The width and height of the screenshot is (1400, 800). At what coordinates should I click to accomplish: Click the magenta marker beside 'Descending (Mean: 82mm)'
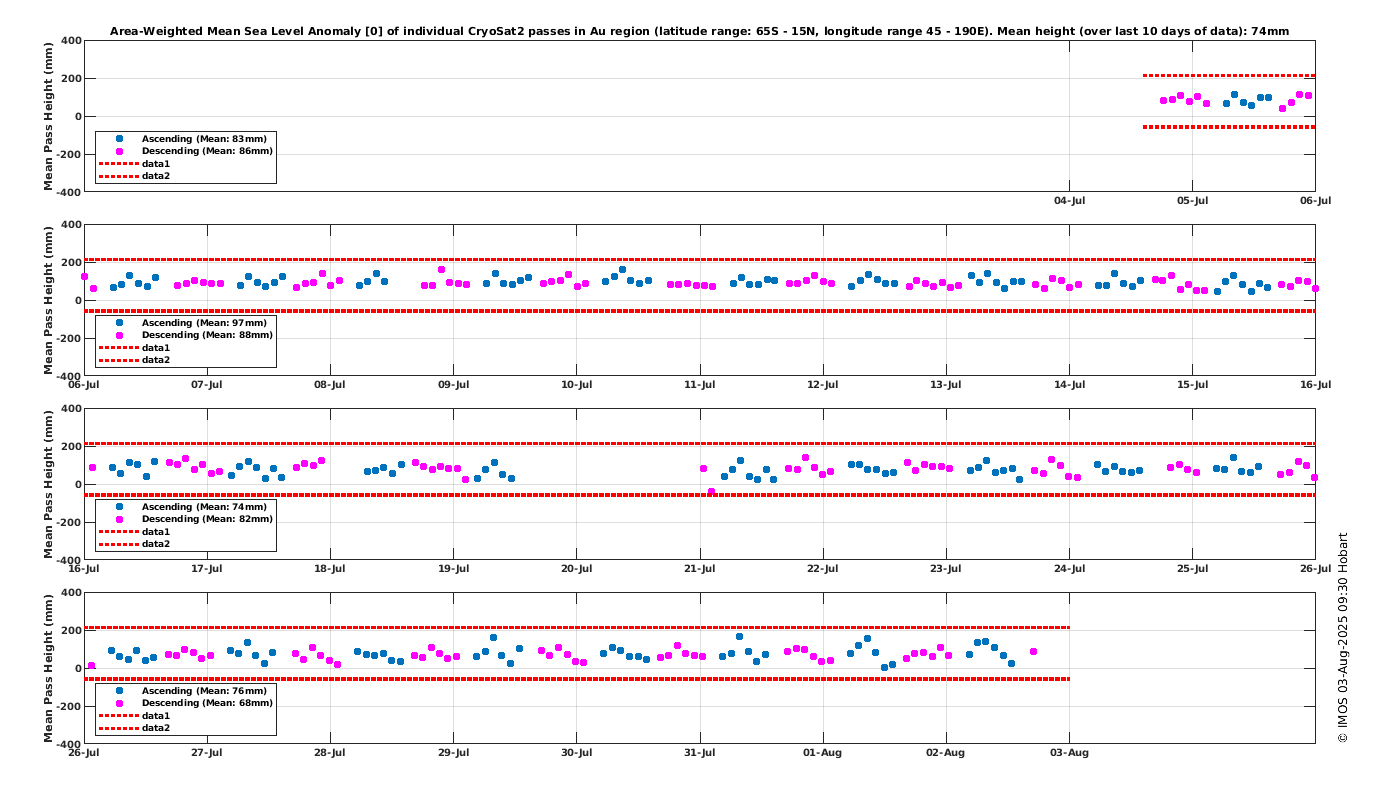point(119,519)
